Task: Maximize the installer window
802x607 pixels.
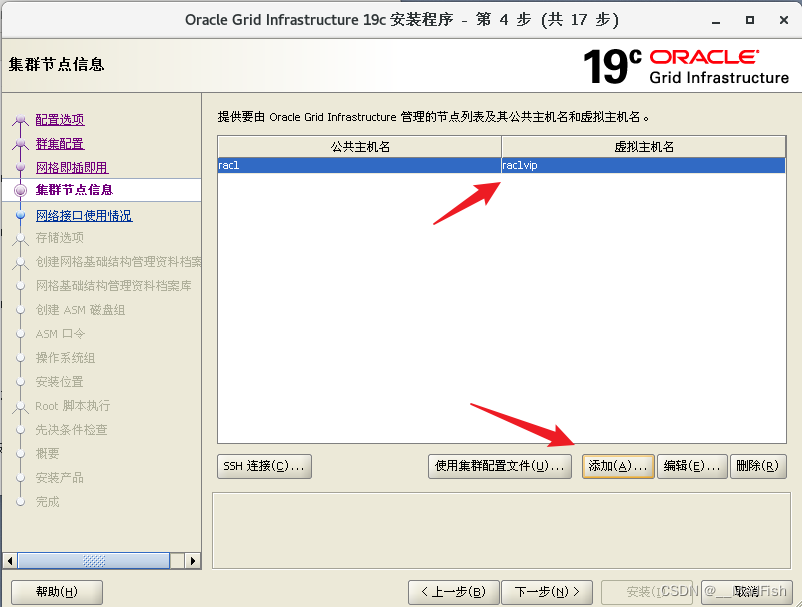Action: [x=750, y=20]
